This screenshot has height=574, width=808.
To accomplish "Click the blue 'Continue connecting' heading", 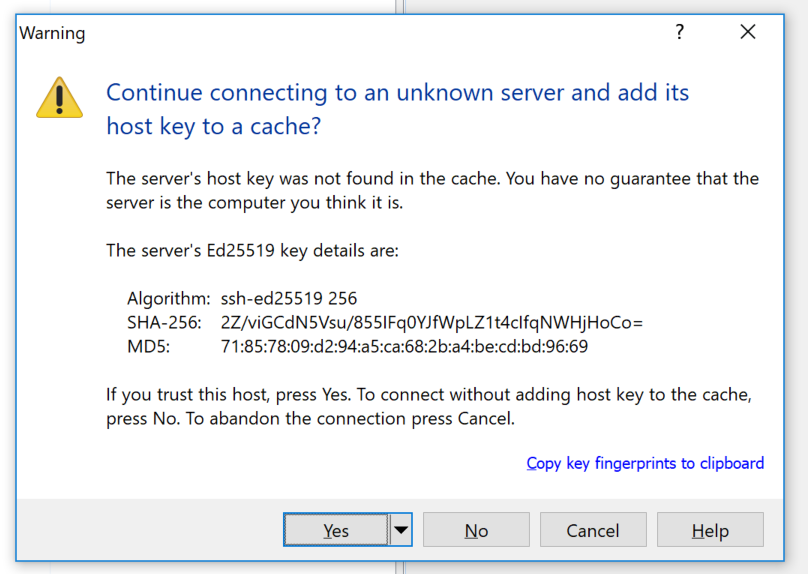I will coord(397,110).
